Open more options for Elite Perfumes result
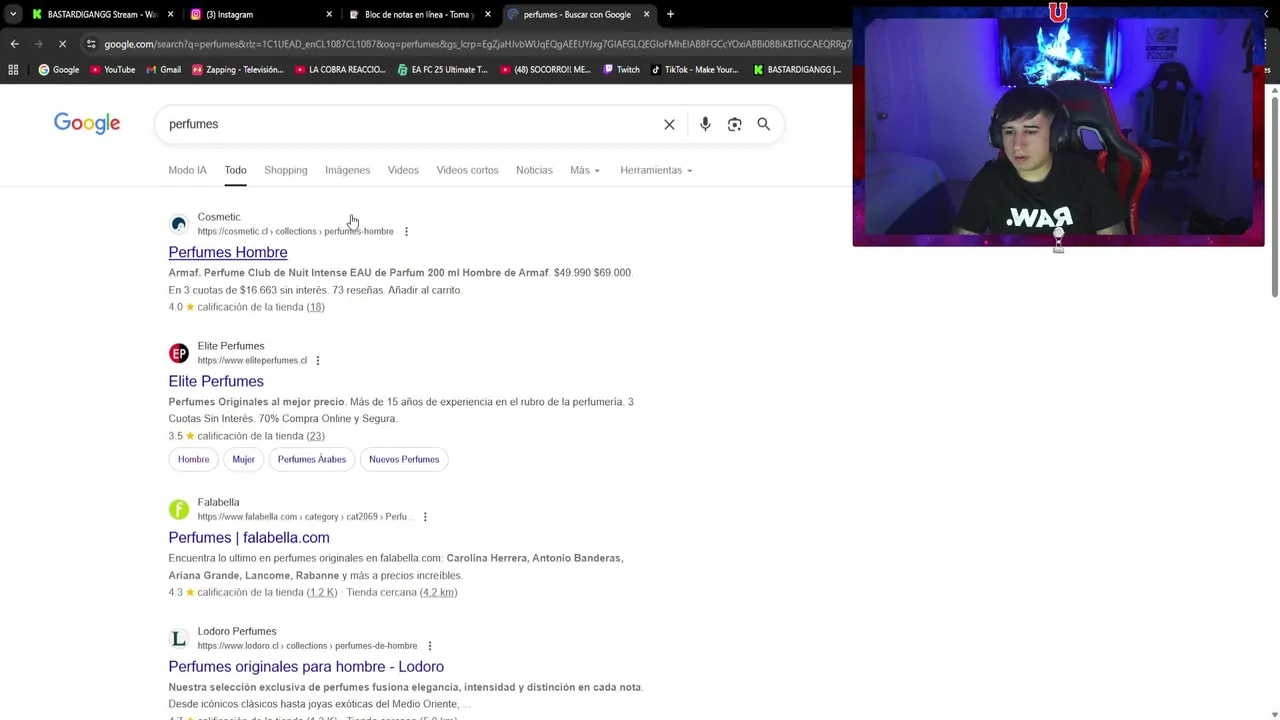This screenshot has height=720, width=1280. click(318, 360)
